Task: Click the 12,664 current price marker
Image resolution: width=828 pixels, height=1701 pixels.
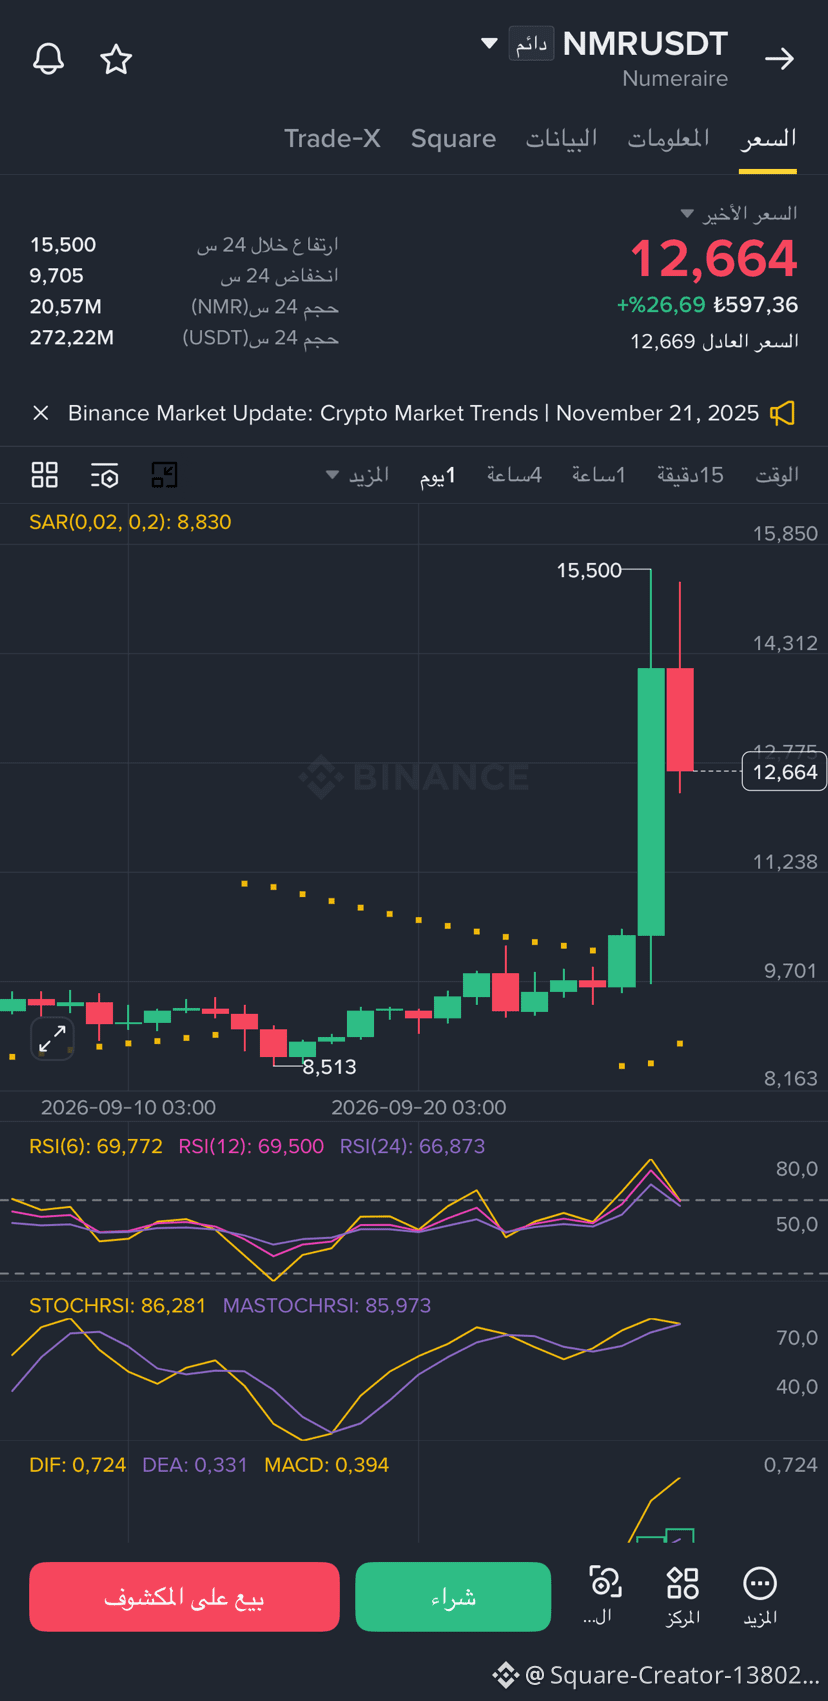Action: click(x=784, y=772)
